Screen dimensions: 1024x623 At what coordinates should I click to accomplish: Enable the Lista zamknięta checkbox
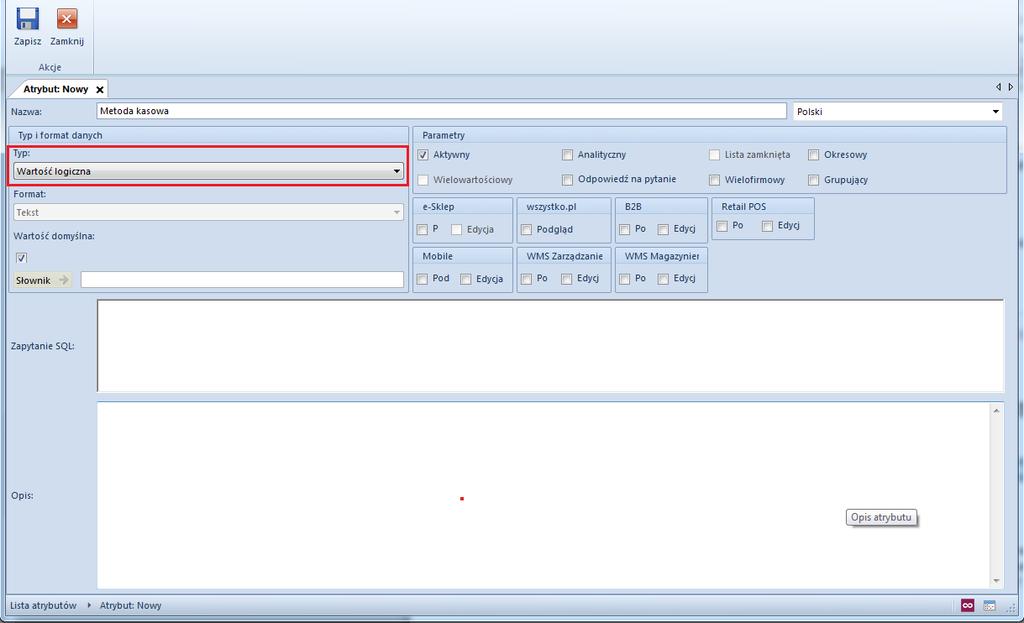[x=714, y=155]
